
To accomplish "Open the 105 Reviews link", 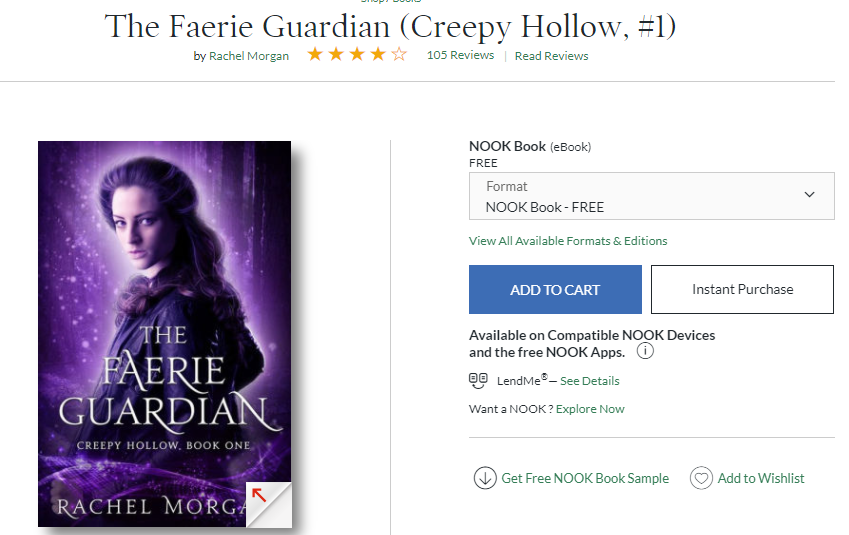I will coord(460,55).
